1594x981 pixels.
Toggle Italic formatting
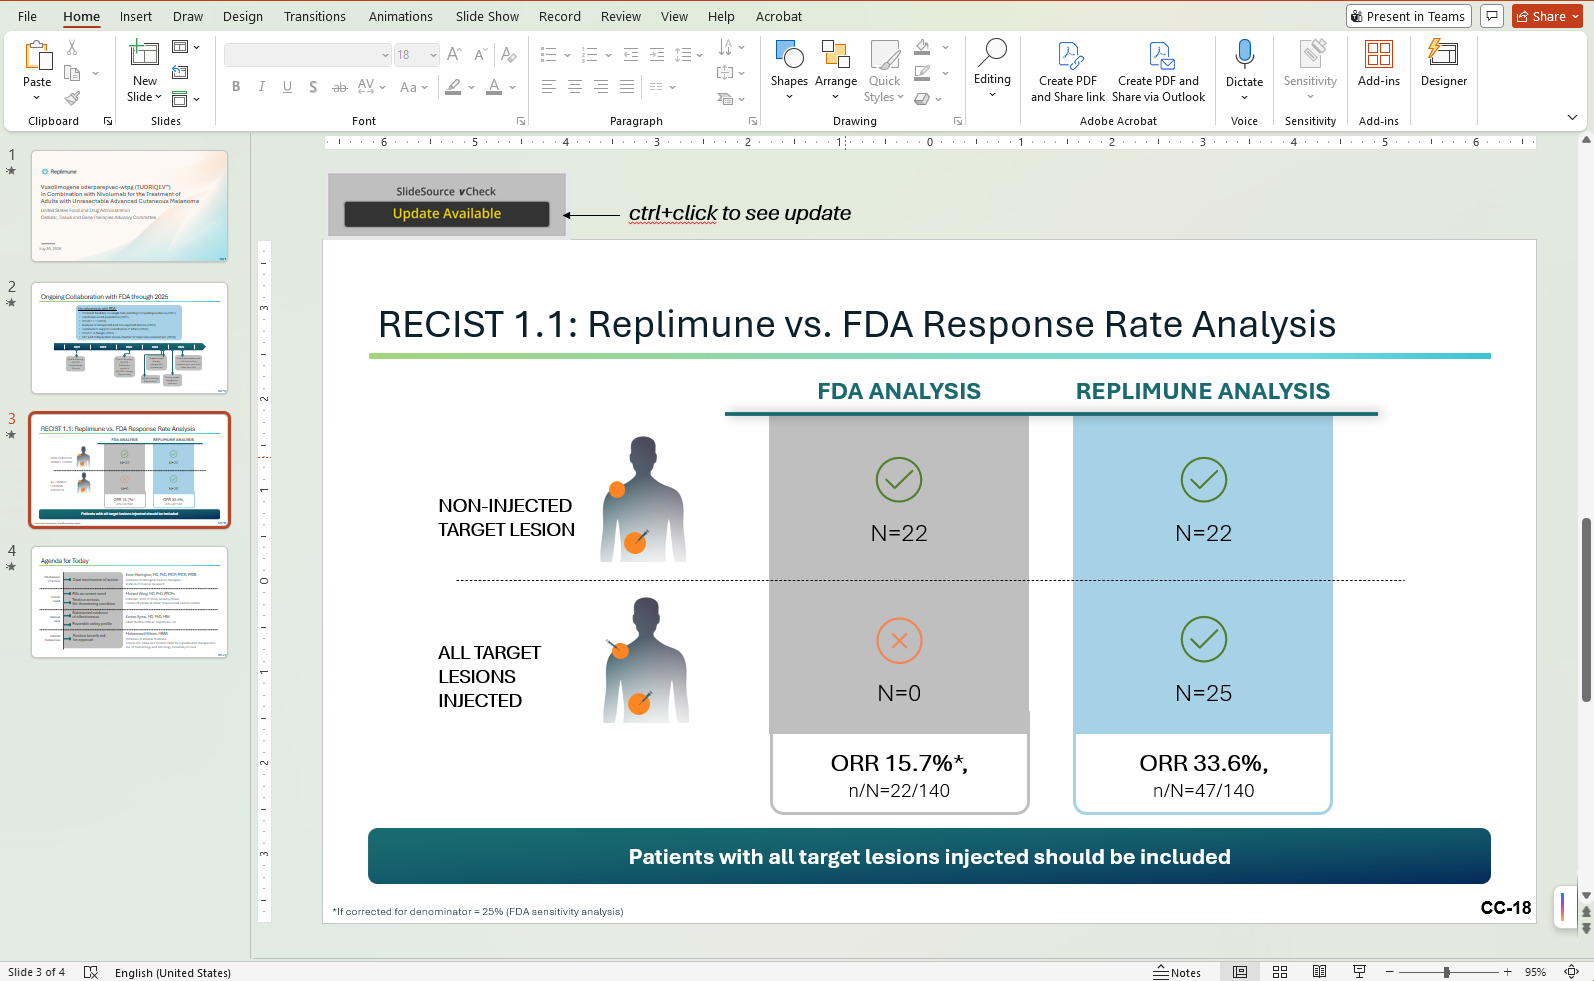(x=262, y=87)
